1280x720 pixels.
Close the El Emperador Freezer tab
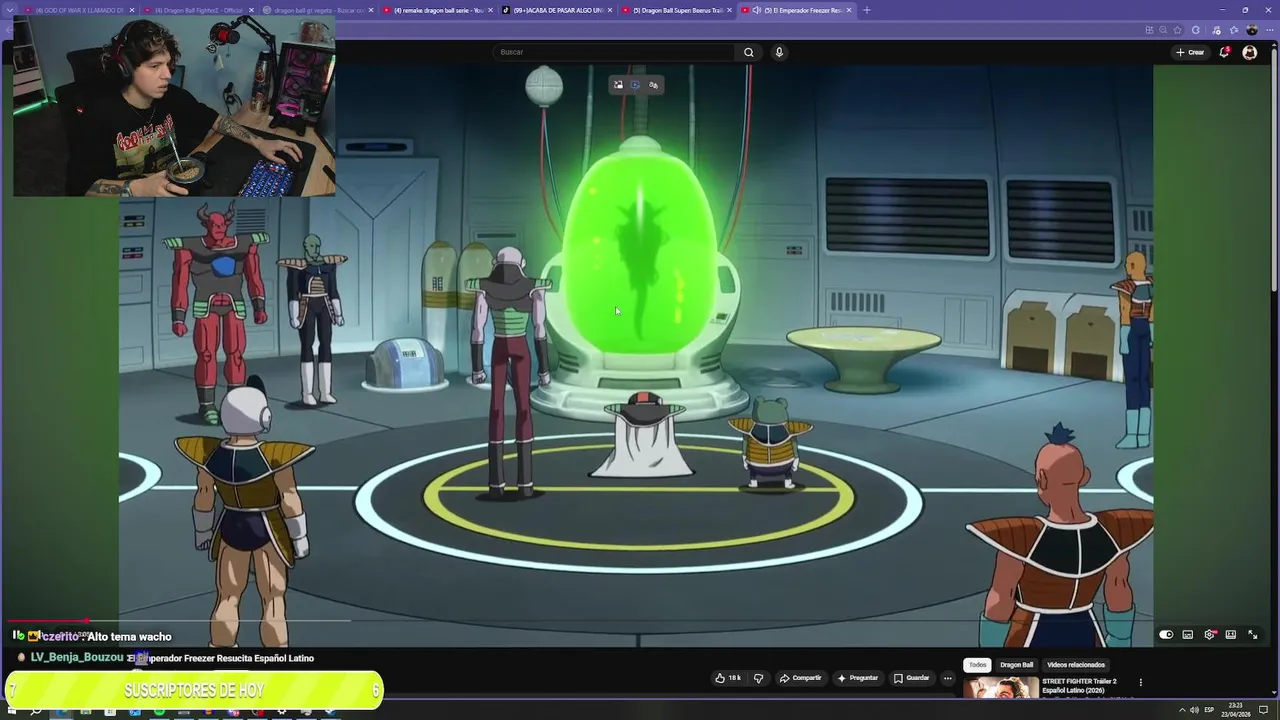tap(849, 10)
